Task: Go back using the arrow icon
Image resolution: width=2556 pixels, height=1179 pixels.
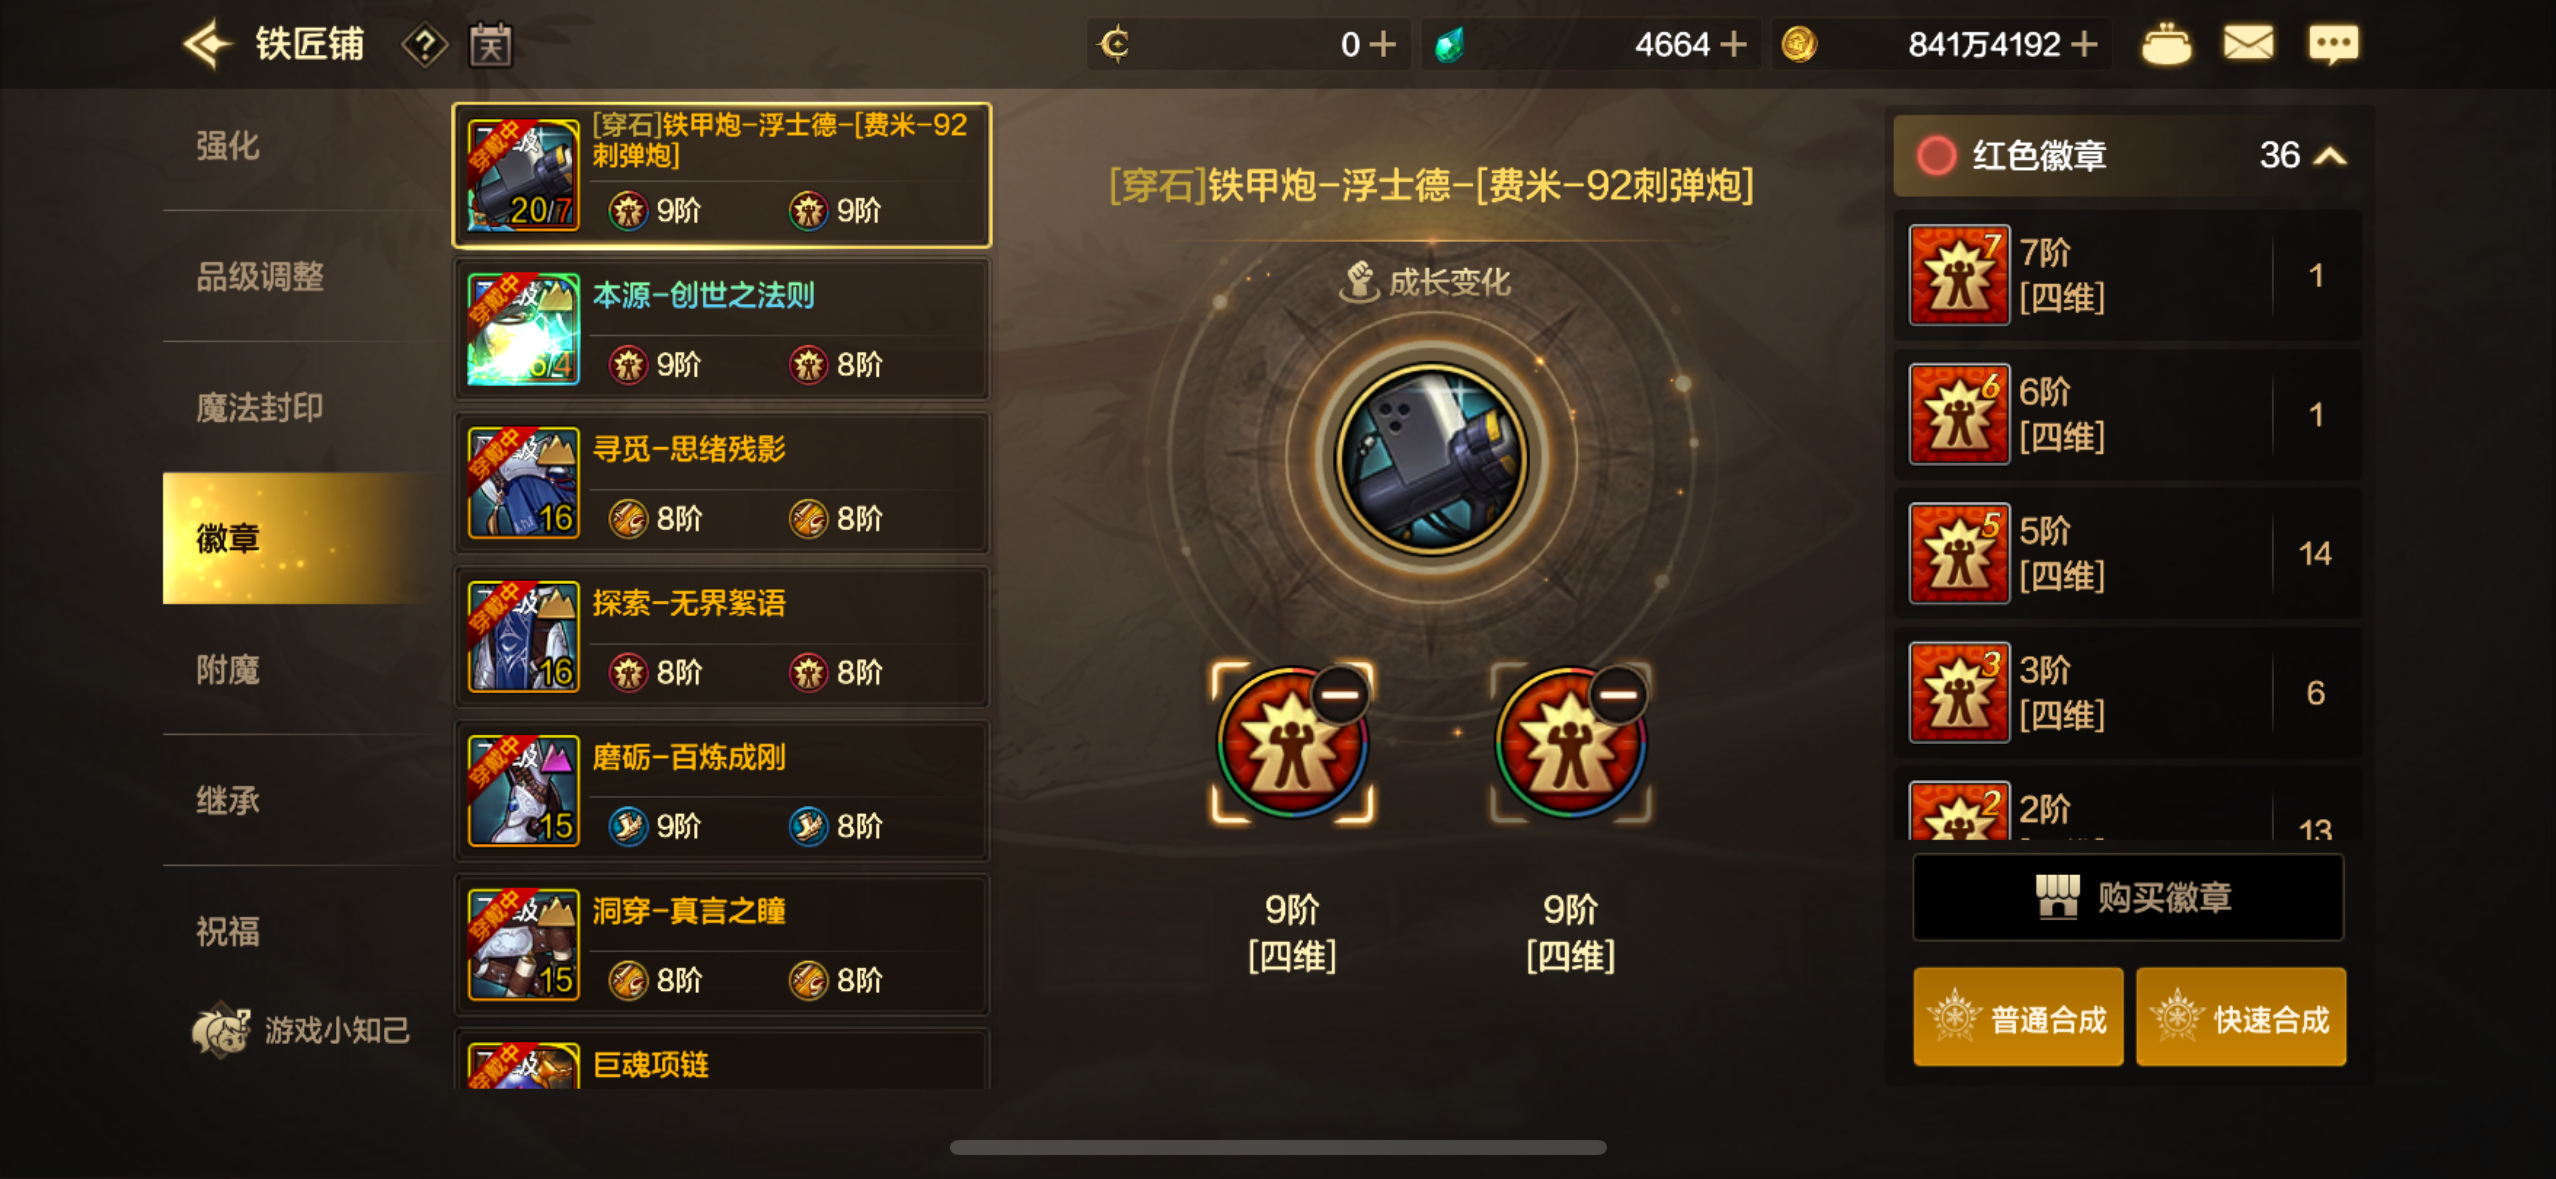Action: (207, 45)
